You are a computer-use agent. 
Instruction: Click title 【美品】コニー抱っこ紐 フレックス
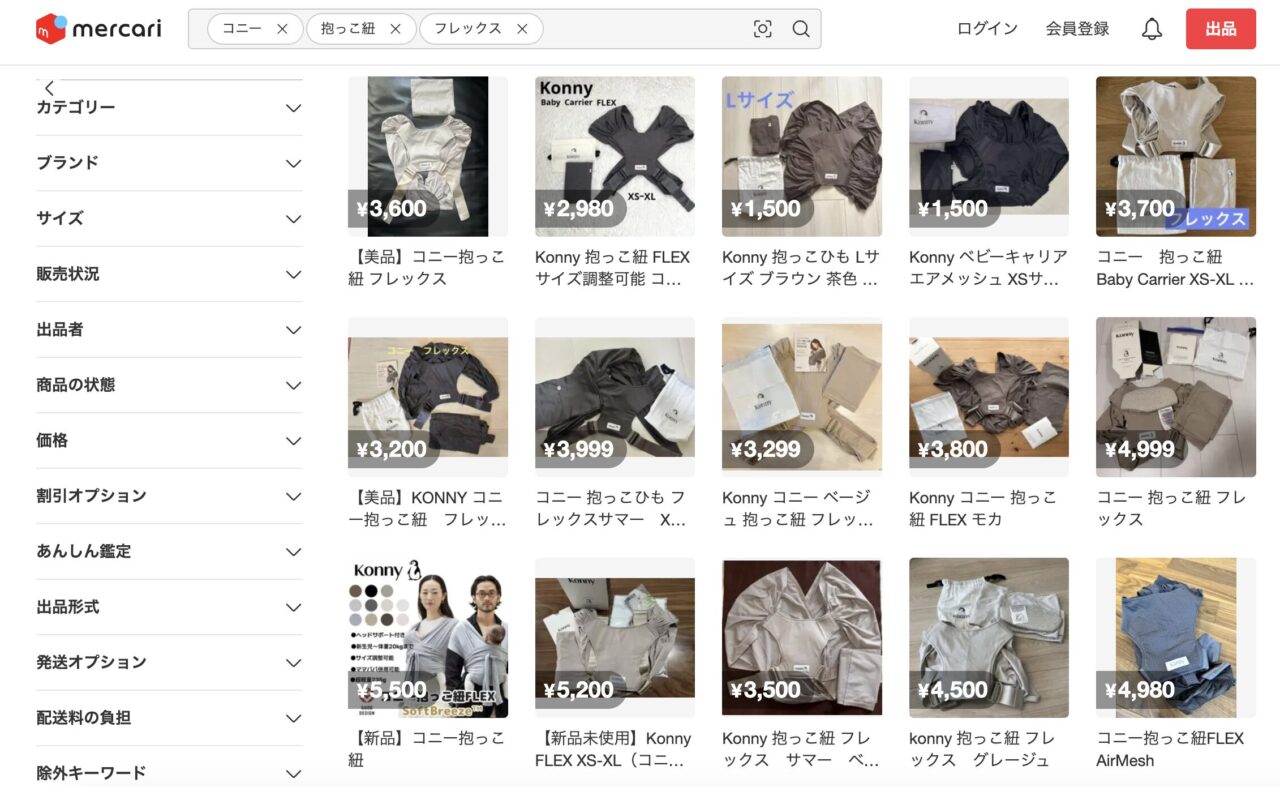[427, 268]
